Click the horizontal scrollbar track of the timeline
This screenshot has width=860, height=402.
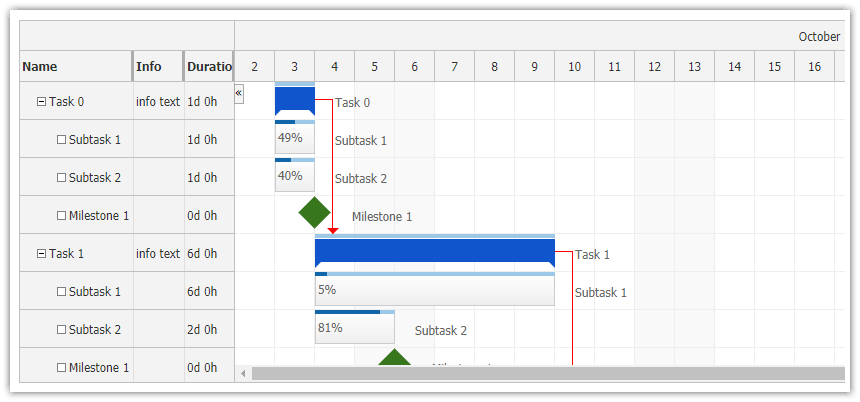point(548,374)
